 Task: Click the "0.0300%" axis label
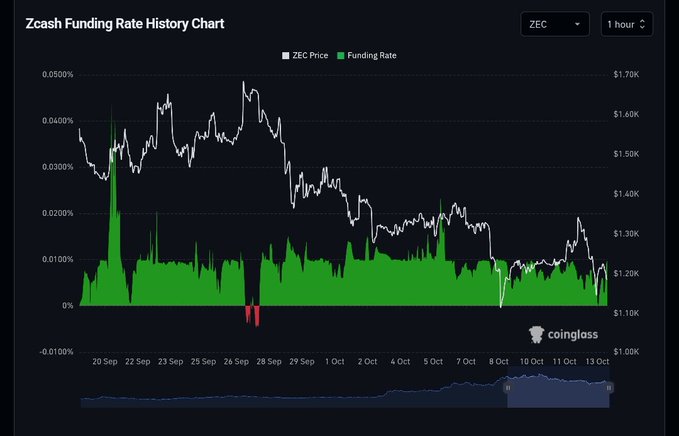click(x=58, y=167)
